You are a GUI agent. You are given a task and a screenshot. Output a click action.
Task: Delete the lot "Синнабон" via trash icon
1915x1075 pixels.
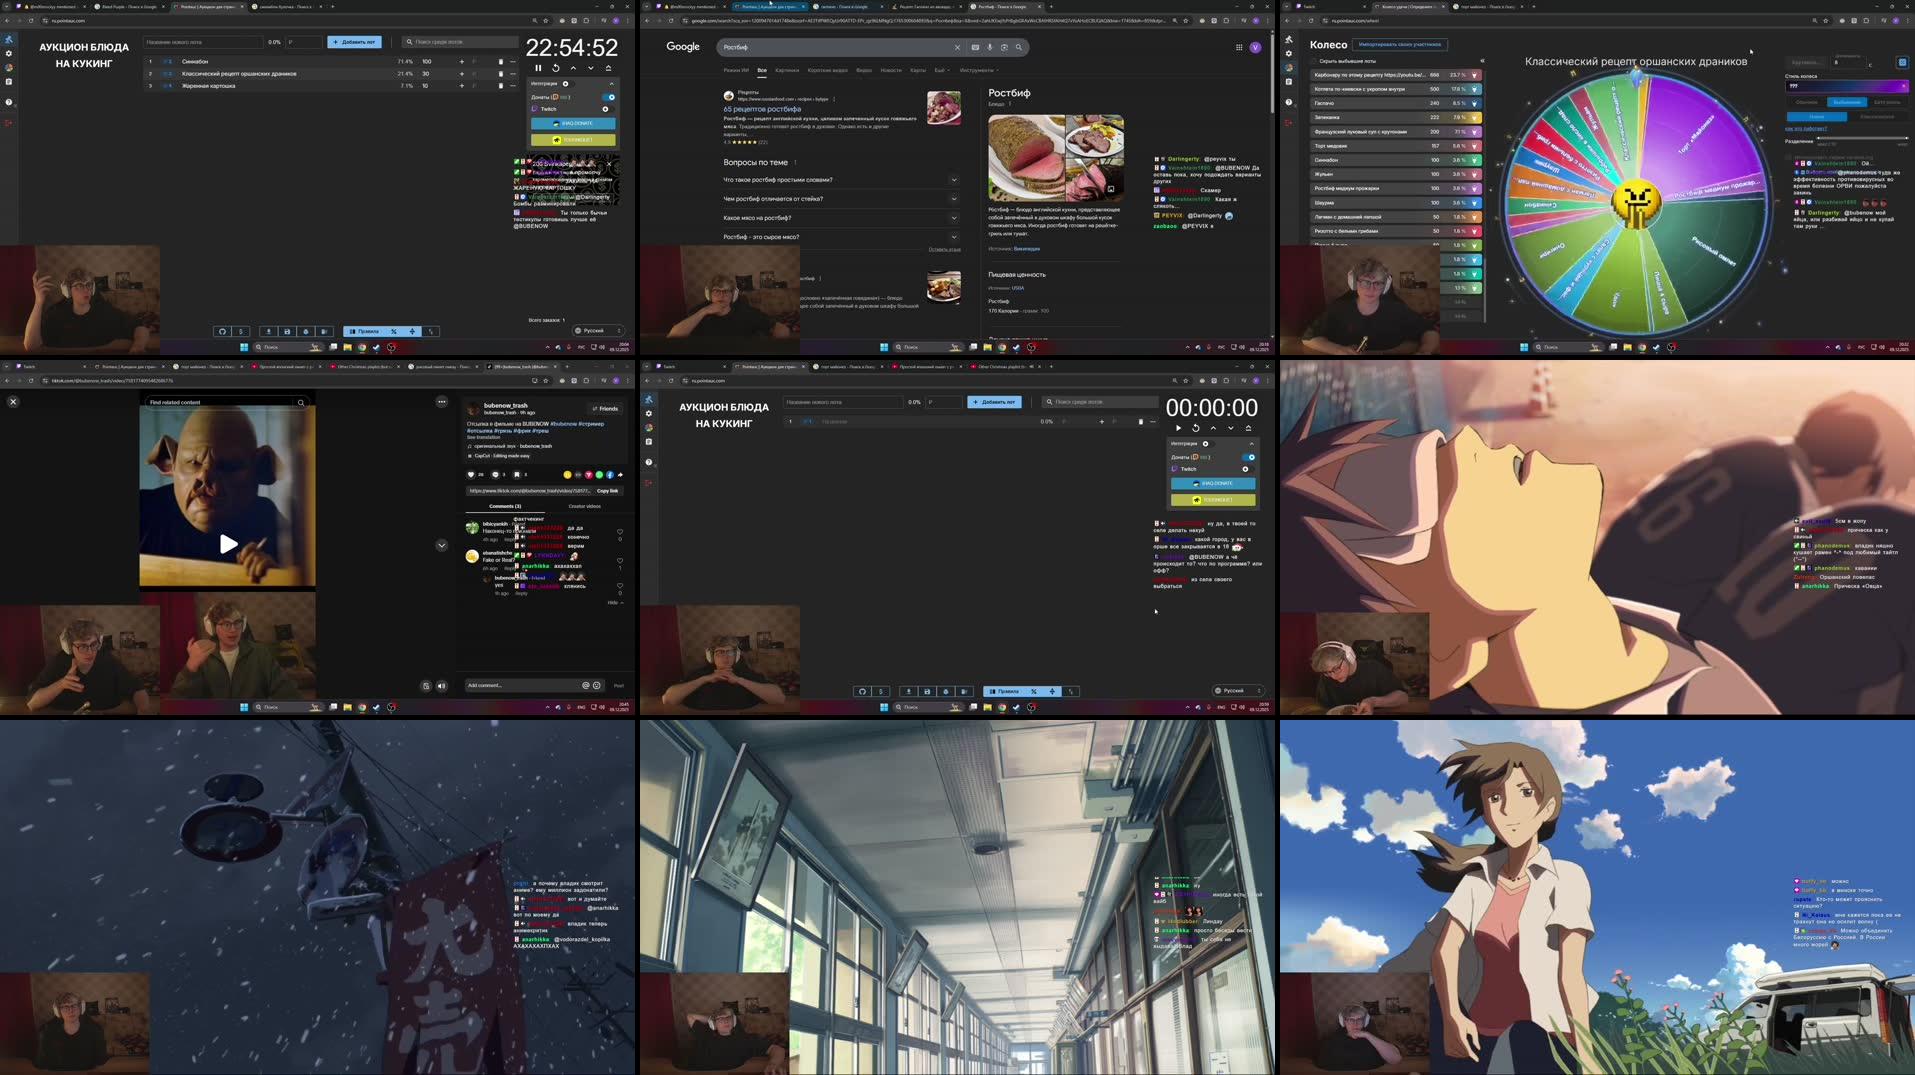click(x=500, y=62)
